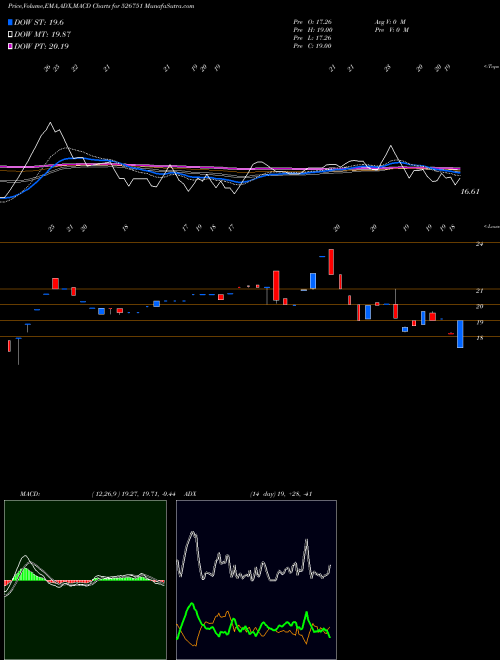Click ADX parameters '(14 day) 19, +28, -41'
The image size is (500, 660).
point(280,494)
